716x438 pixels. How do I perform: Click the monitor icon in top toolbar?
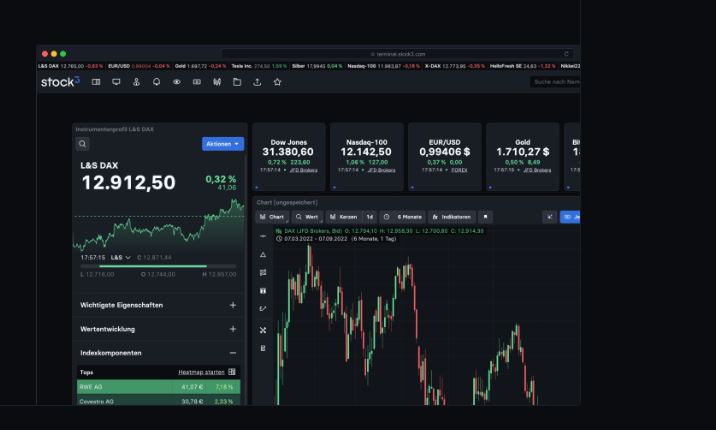116,82
